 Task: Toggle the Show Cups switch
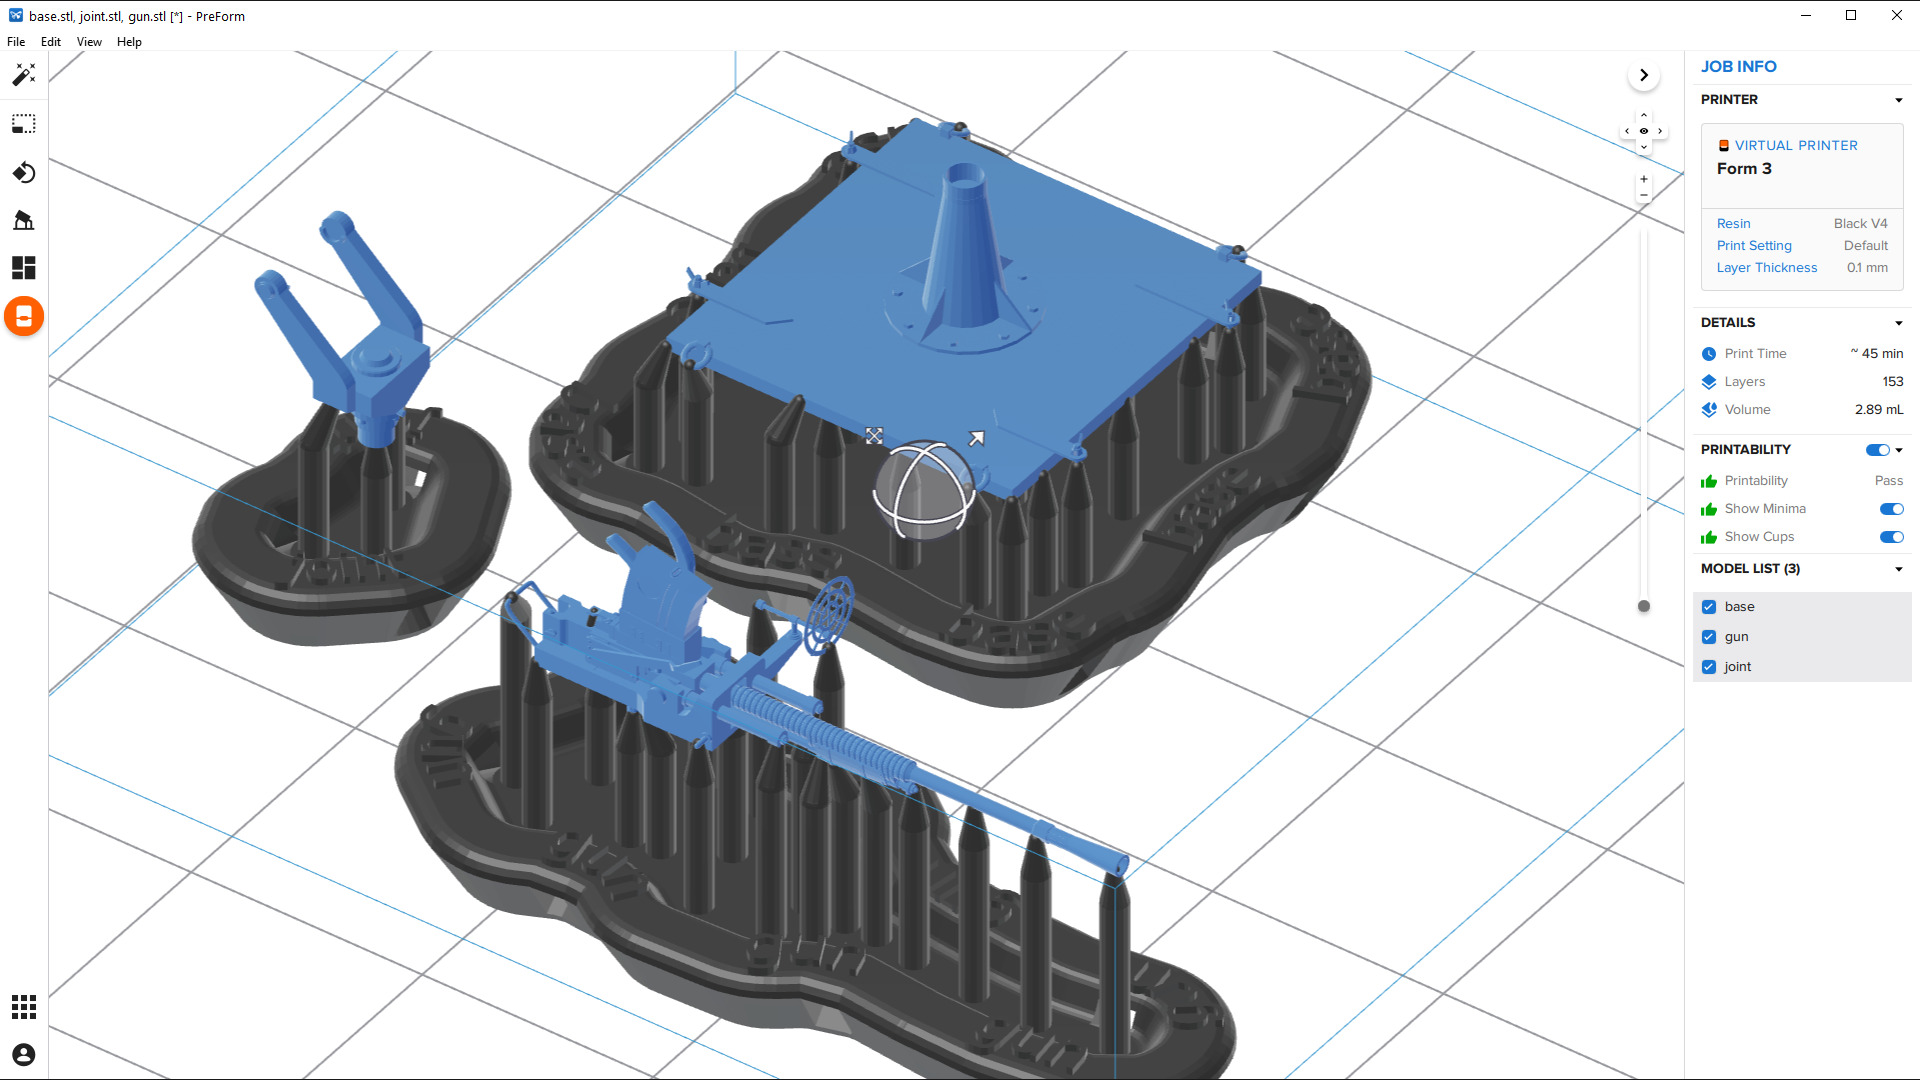(x=1891, y=537)
